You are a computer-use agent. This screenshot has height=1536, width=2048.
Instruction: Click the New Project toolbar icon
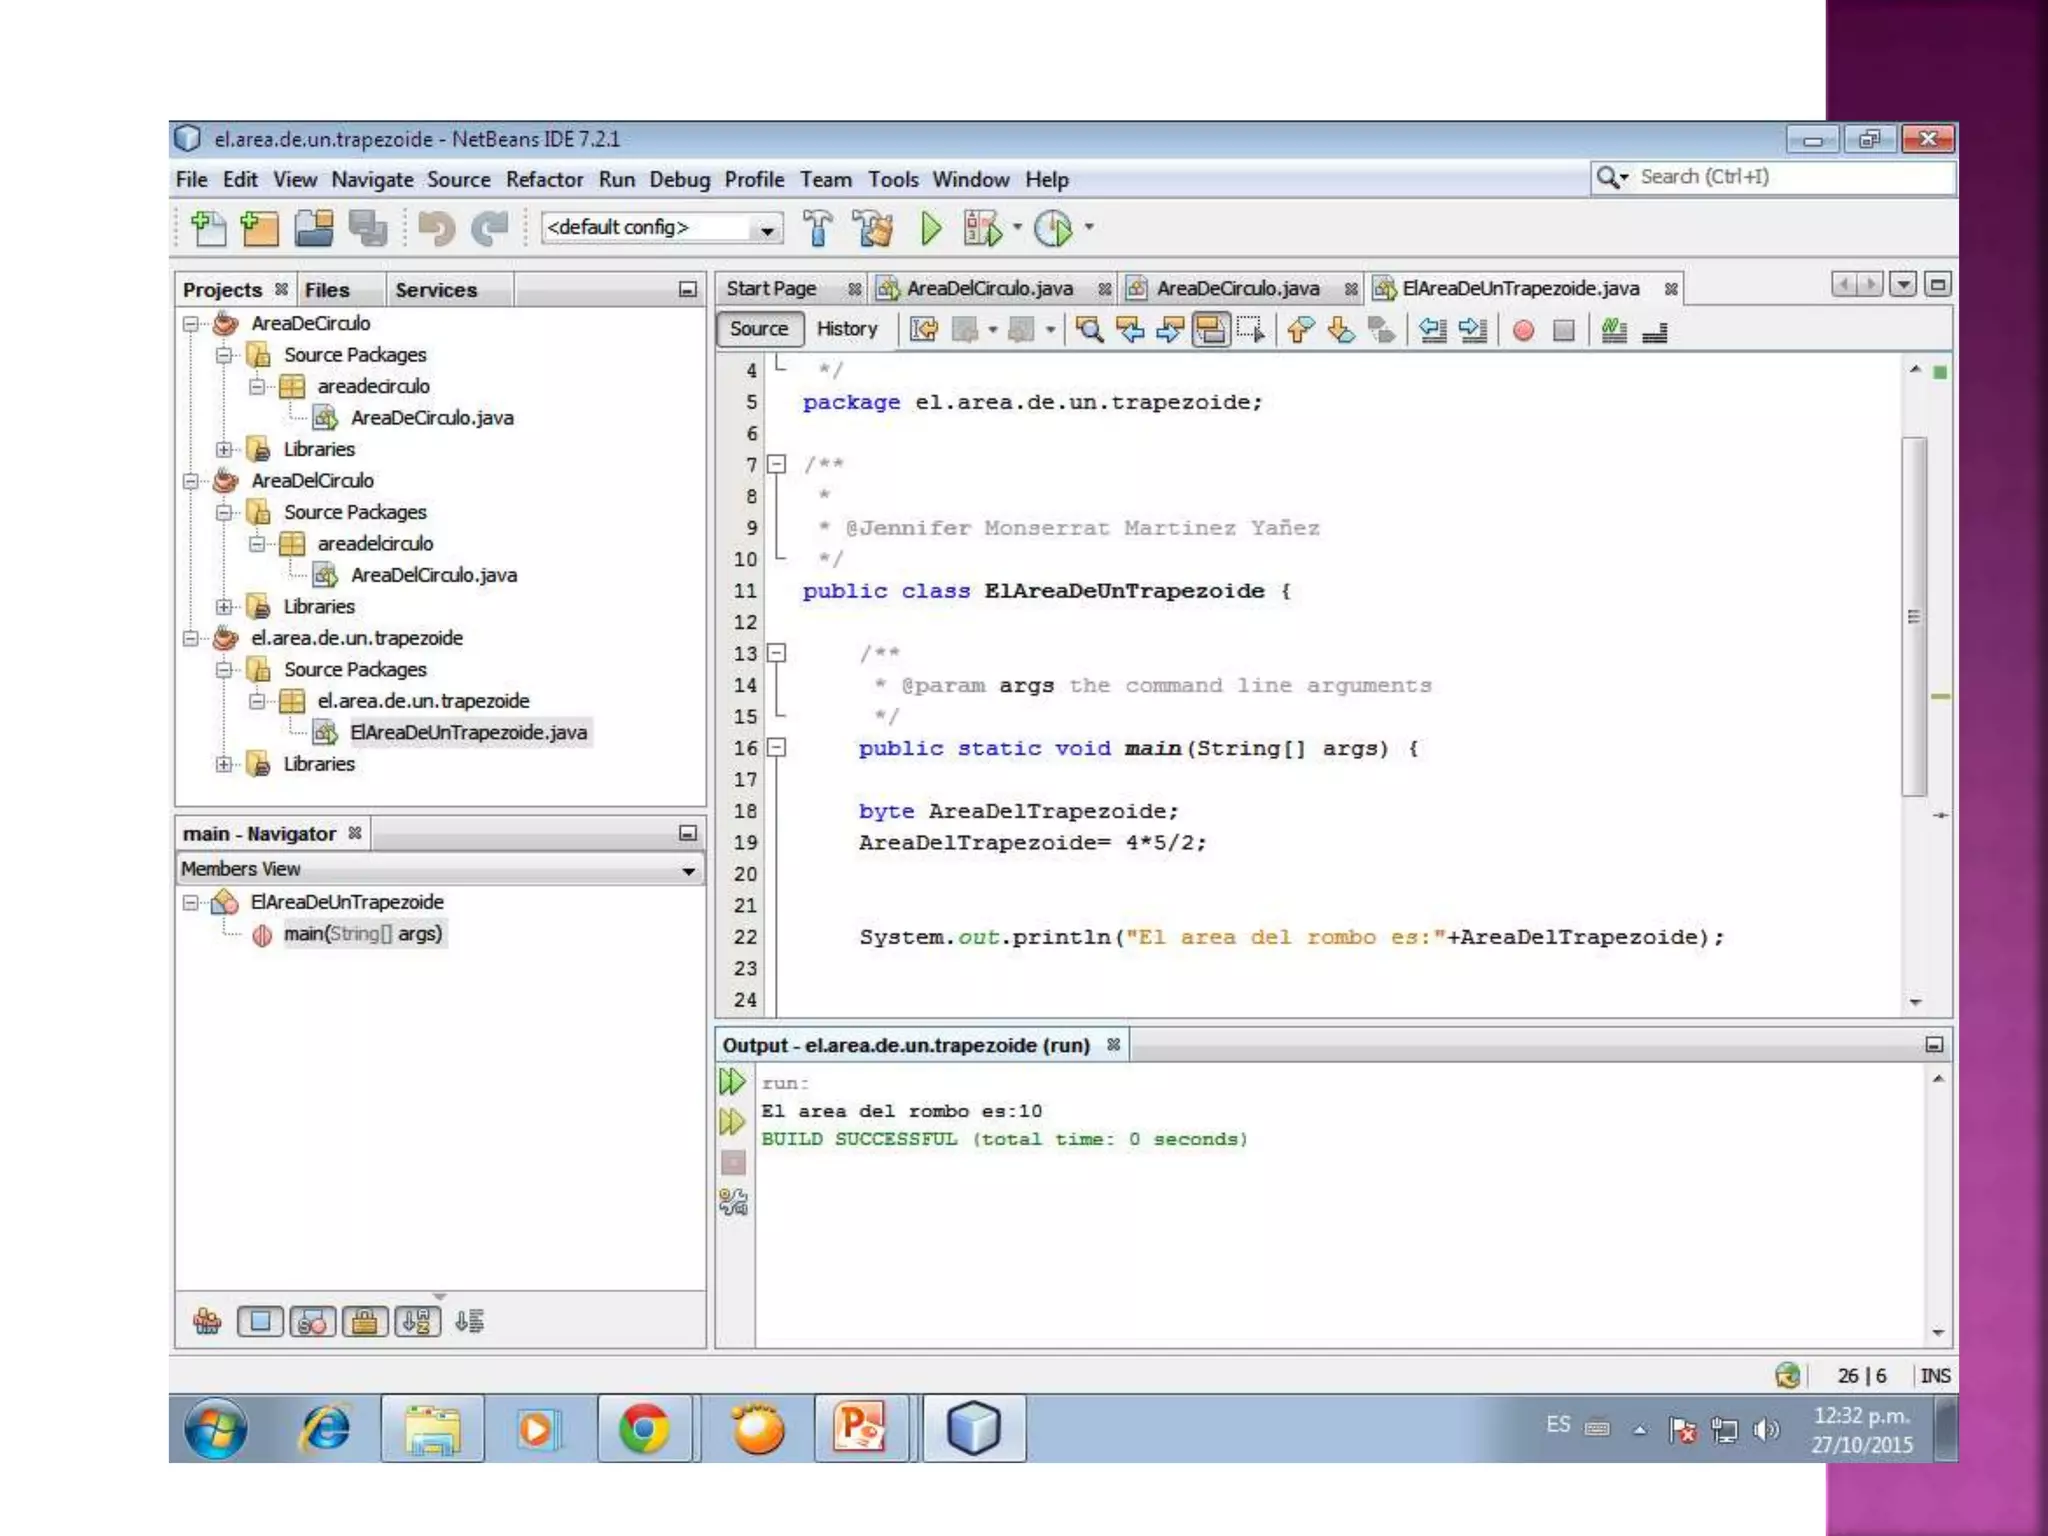[x=260, y=229]
